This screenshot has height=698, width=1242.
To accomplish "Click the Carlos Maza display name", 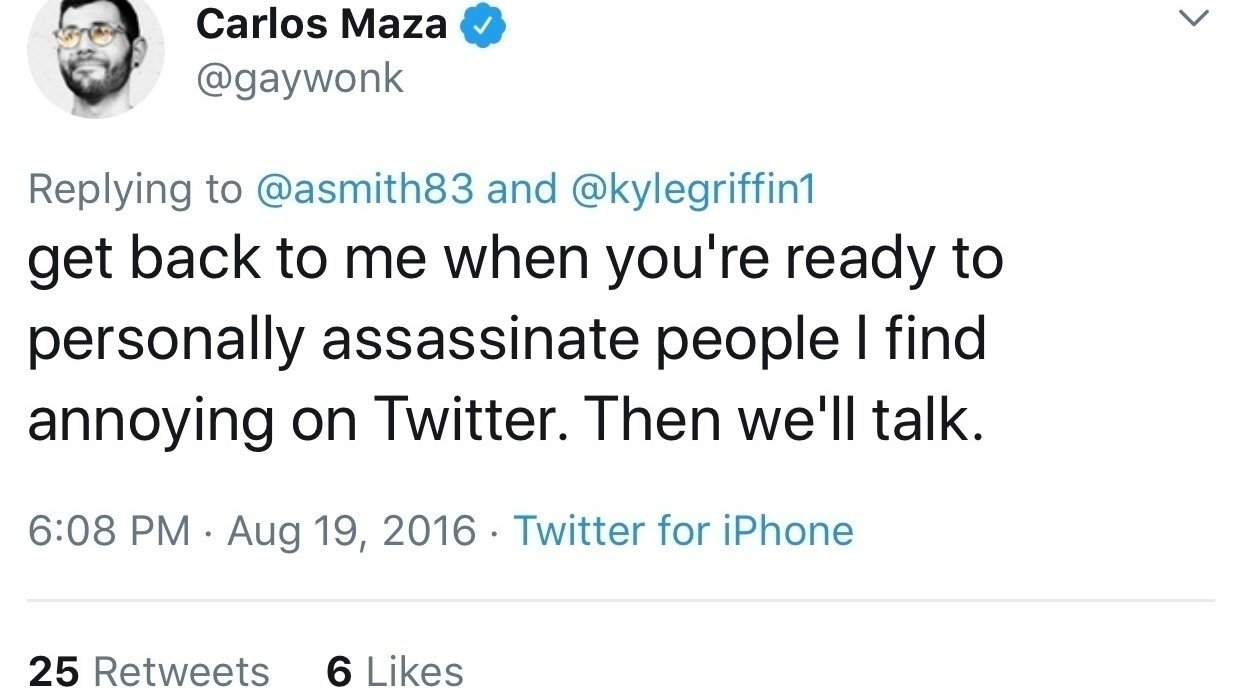I will (321, 24).
